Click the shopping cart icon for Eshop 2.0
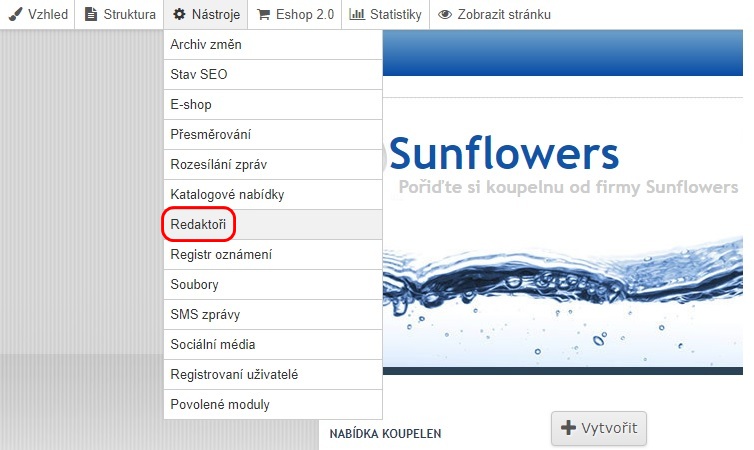The height and width of the screenshot is (450, 754). pos(263,14)
